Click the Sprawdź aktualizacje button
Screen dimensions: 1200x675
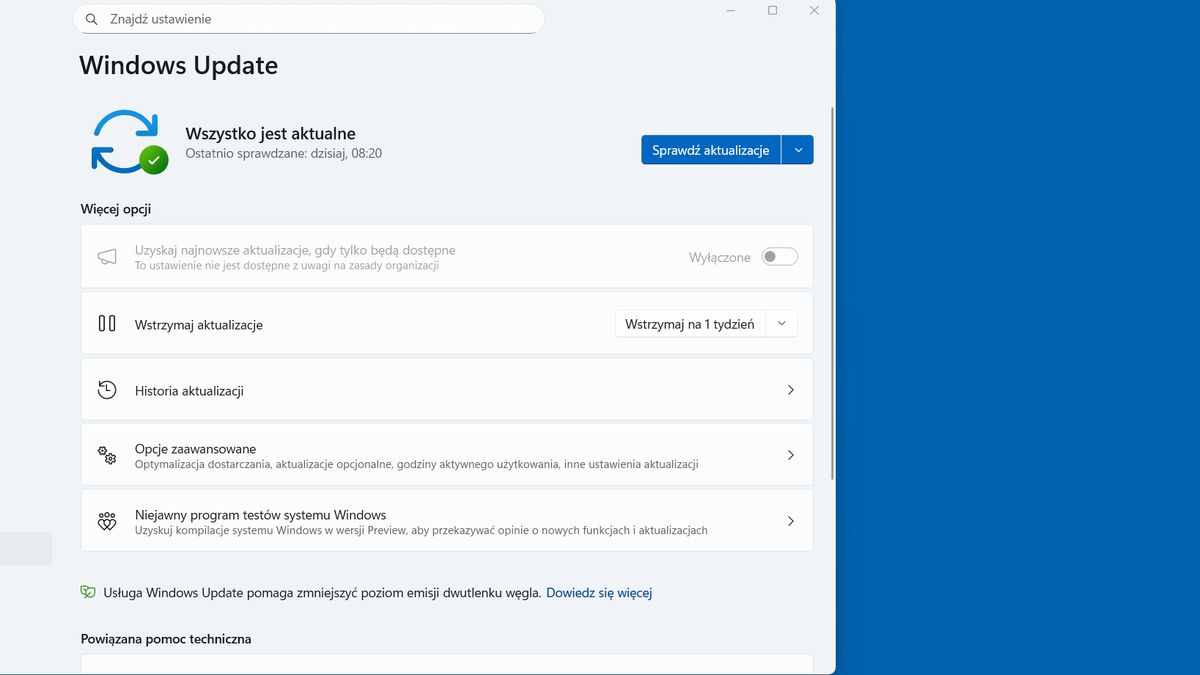(710, 150)
